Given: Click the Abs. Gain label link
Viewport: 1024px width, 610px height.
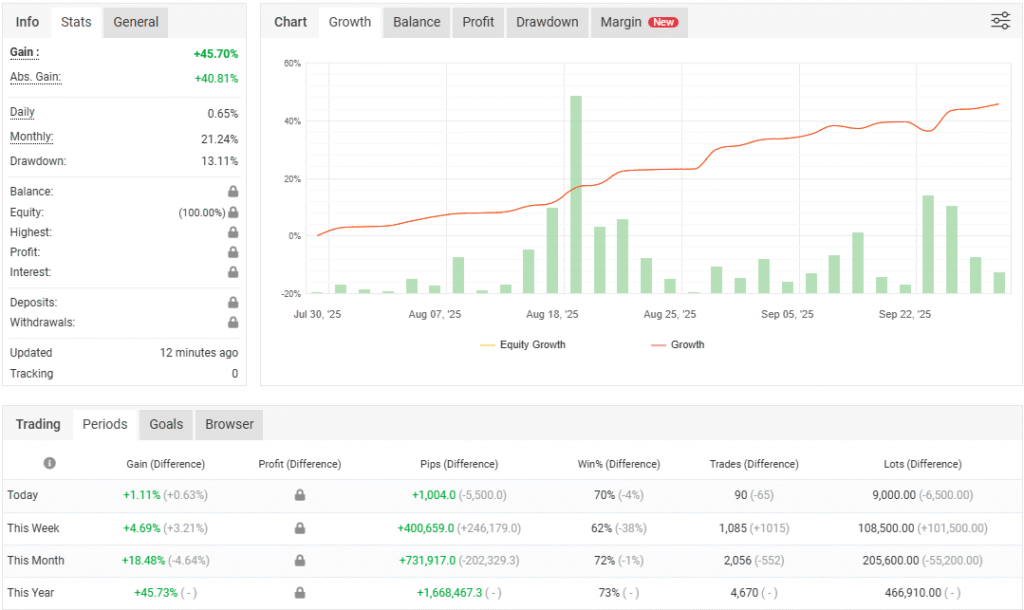Looking at the screenshot, I should point(35,77).
